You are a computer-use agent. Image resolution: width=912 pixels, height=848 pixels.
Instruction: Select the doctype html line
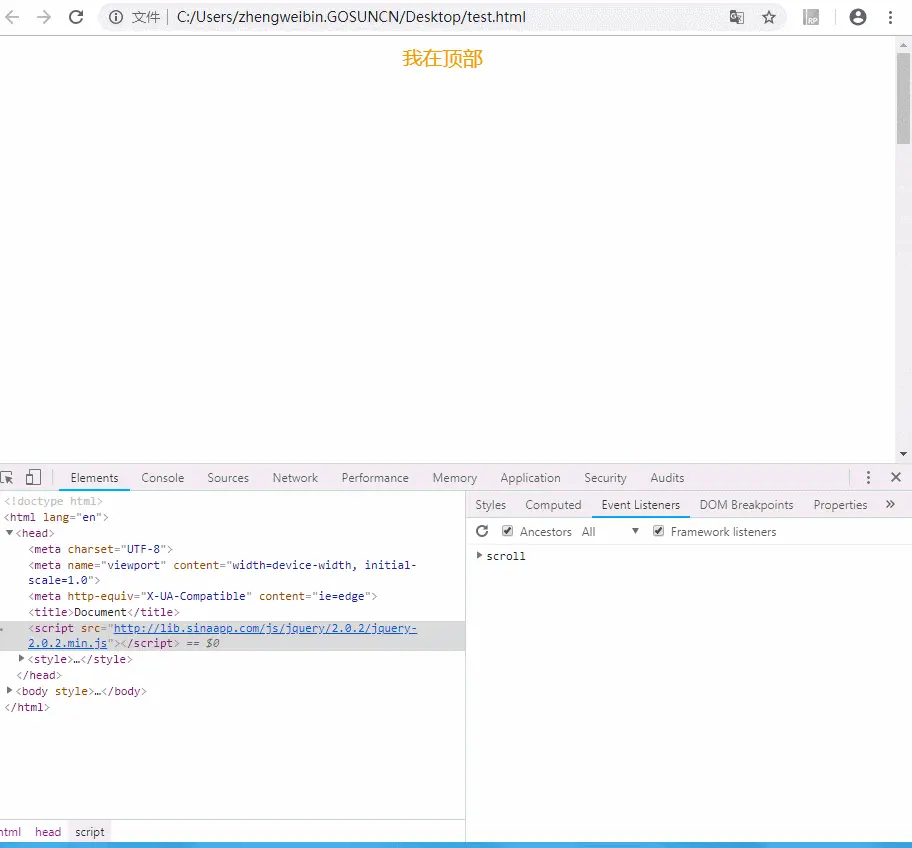point(53,501)
